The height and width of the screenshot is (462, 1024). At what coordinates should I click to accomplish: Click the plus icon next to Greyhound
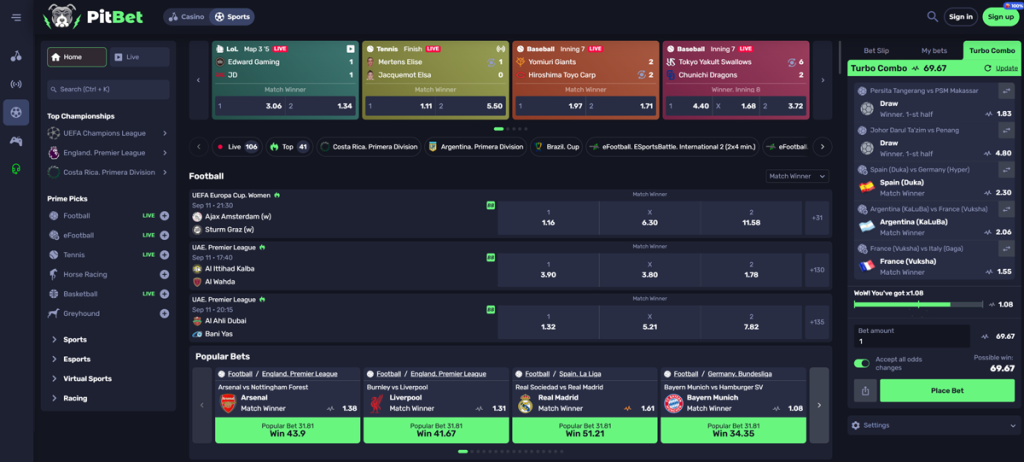pyautogui.click(x=165, y=314)
